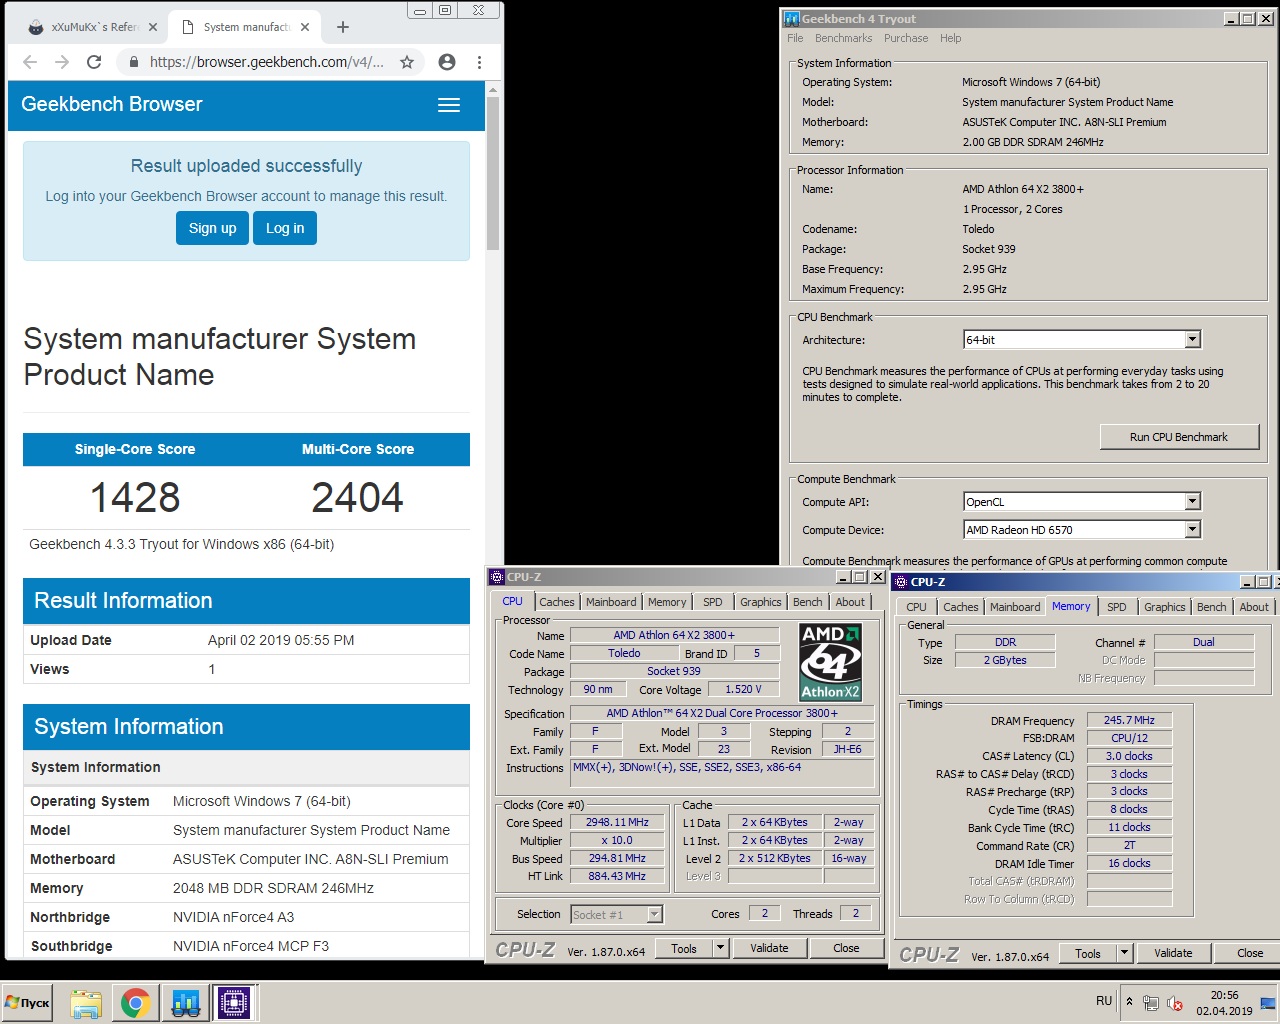Image resolution: width=1280 pixels, height=1024 pixels.
Task: Switch to Mainboard tab in right CPU-Z
Action: (1015, 607)
